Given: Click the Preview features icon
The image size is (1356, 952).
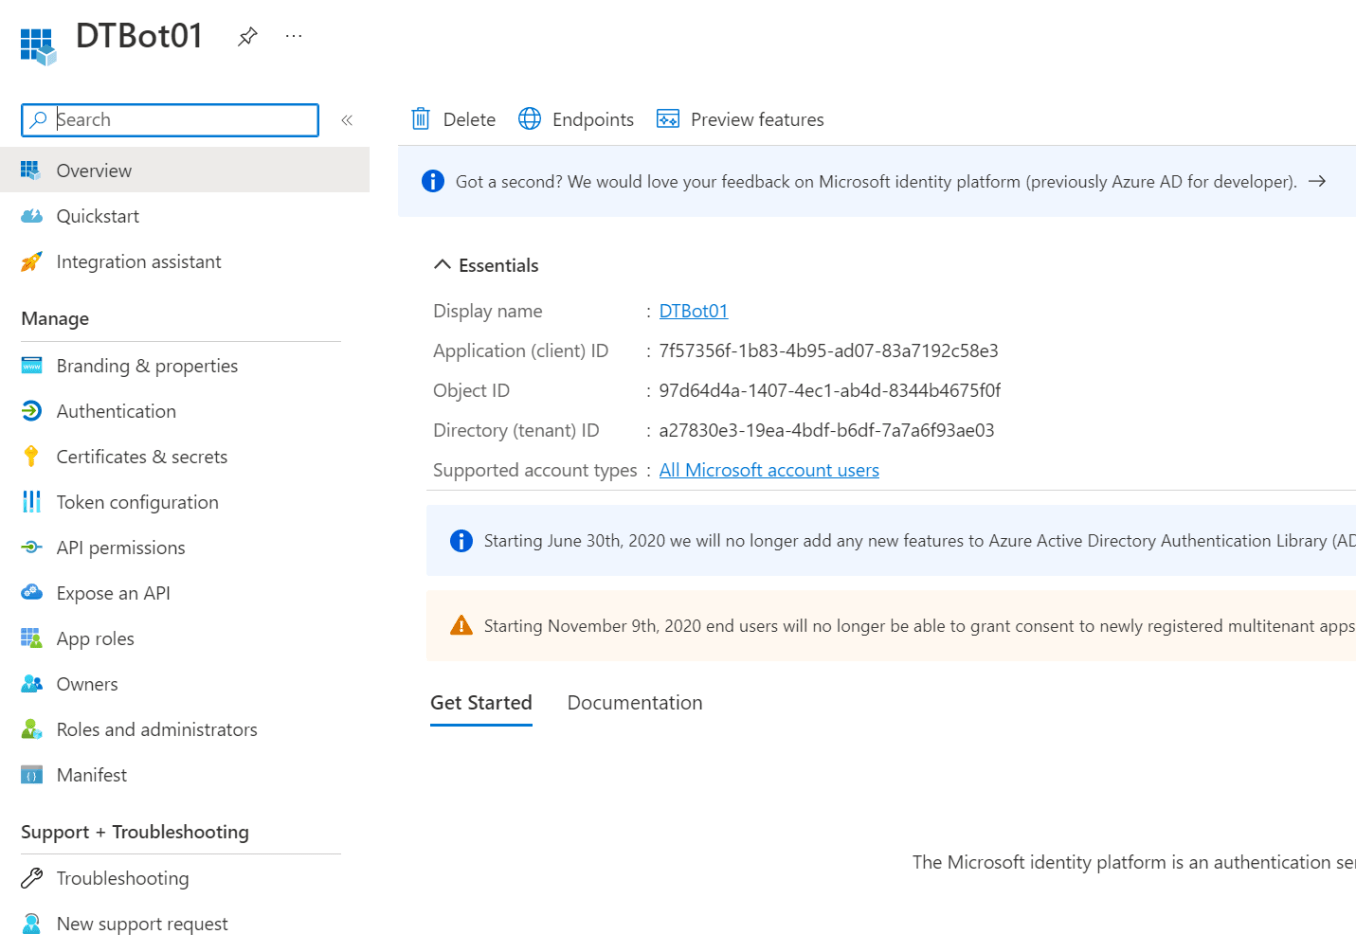Looking at the screenshot, I should click(x=667, y=119).
